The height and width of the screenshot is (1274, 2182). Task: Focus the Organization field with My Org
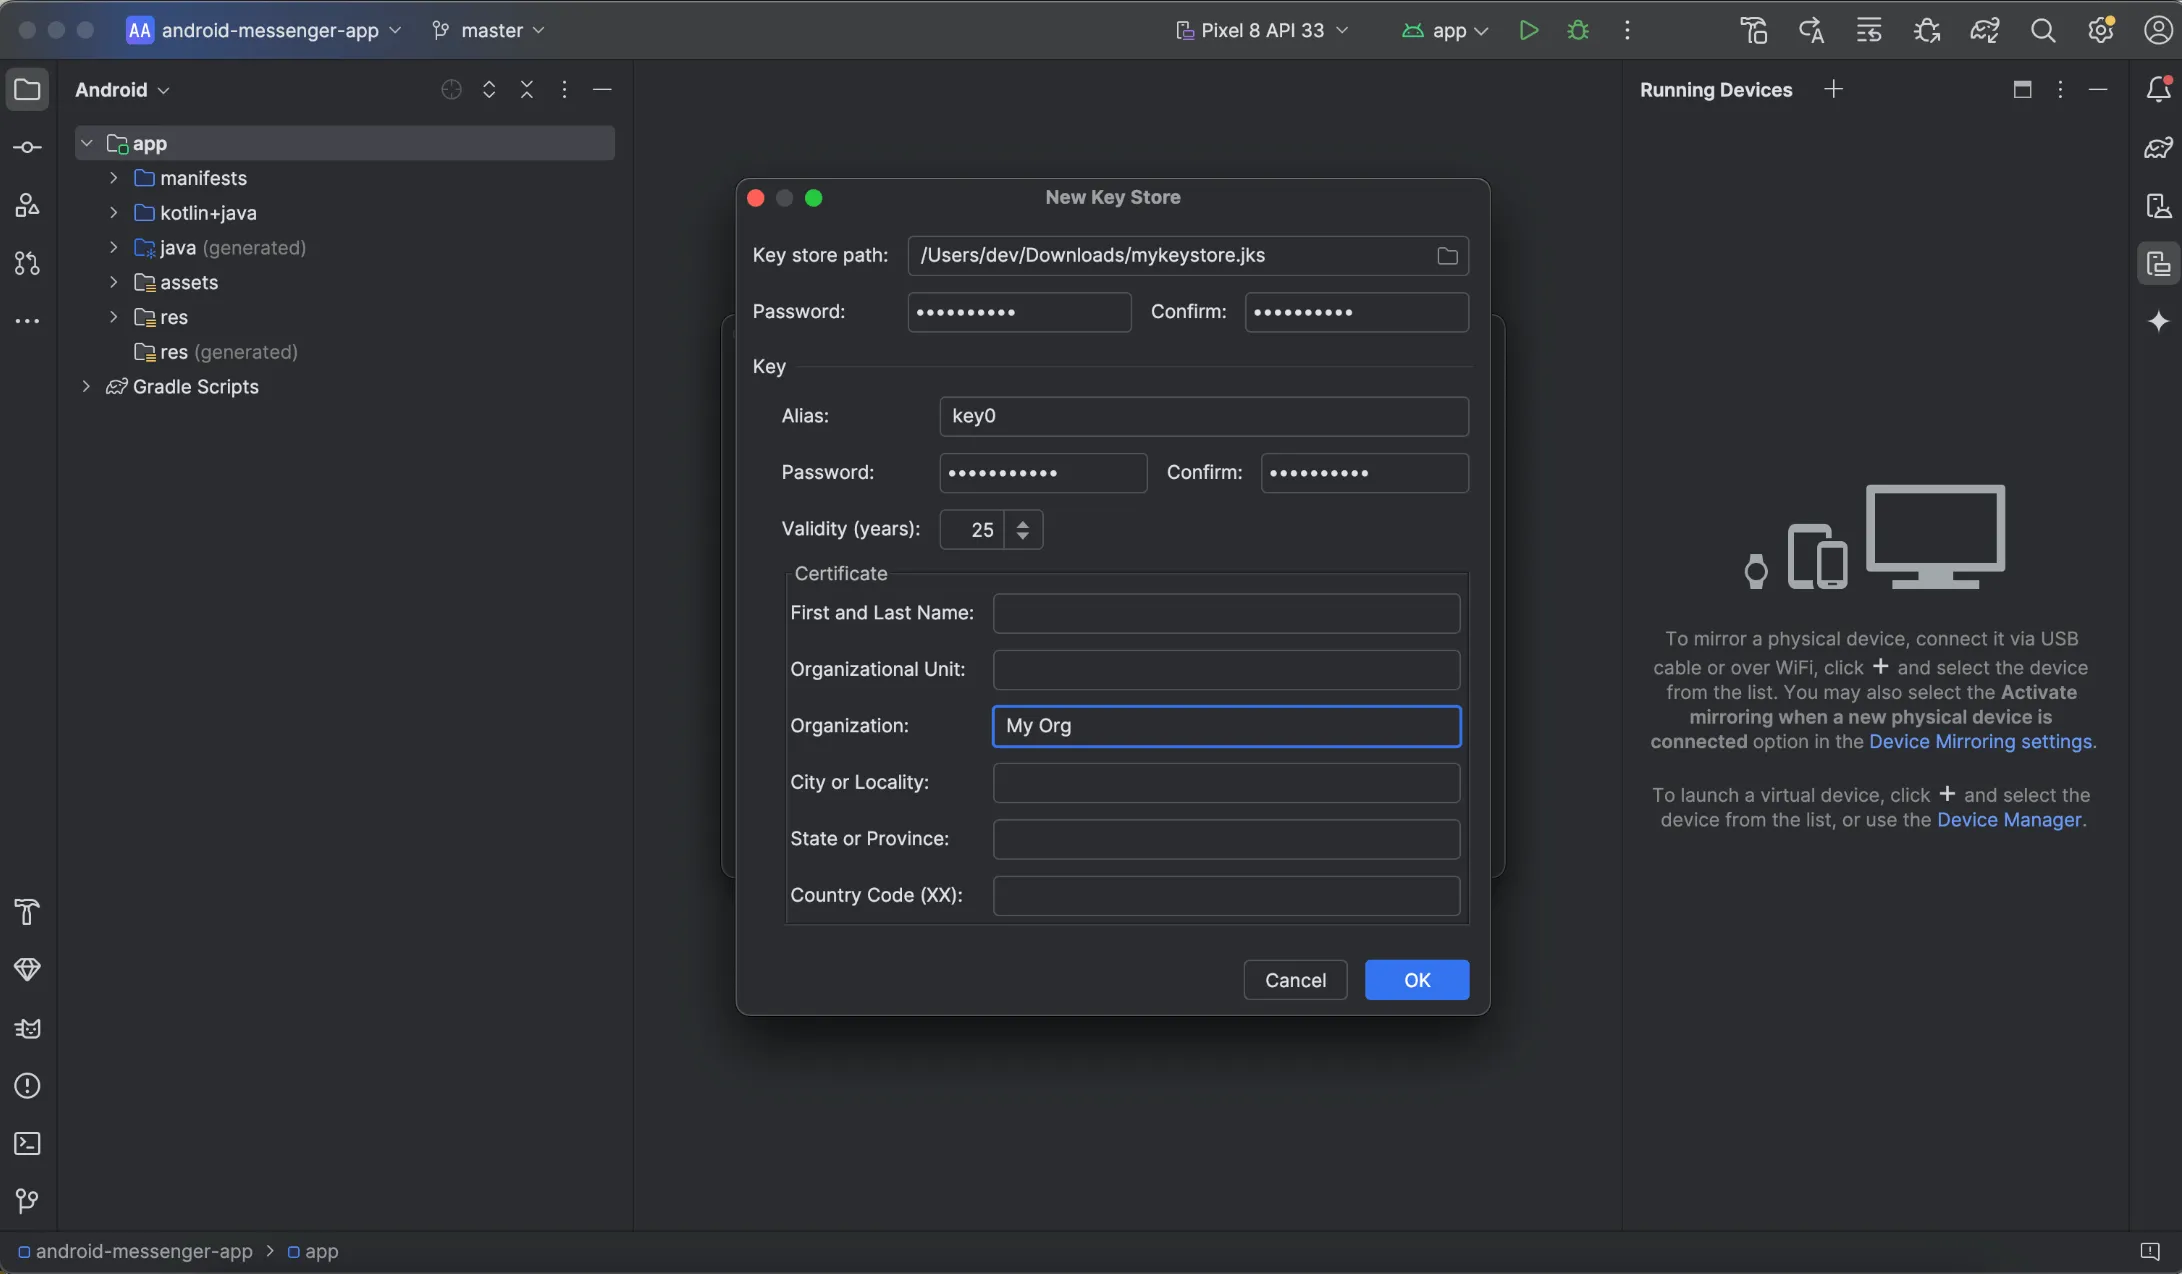pyautogui.click(x=1226, y=726)
